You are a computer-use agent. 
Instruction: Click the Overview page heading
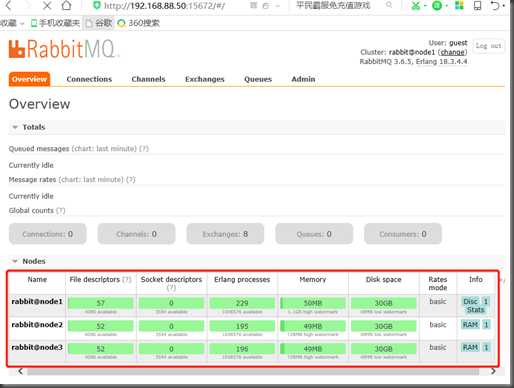pyautogui.click(x=40, y=104)
